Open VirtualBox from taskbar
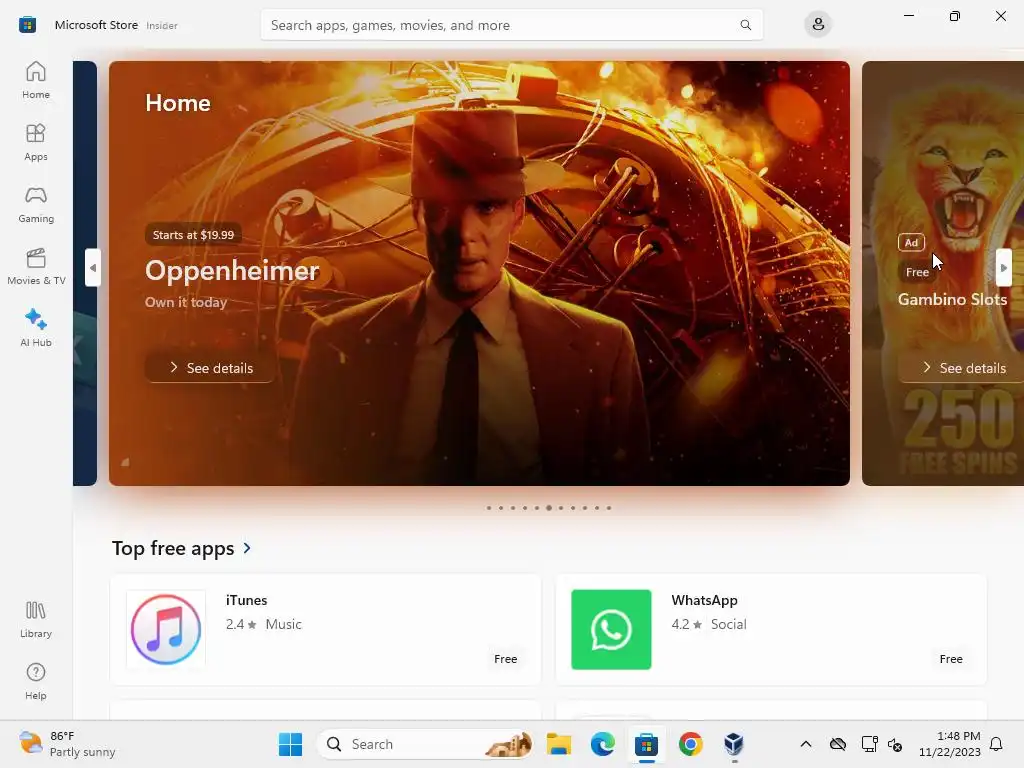This screenshot has width=1024, height=768. click(x=734, y=744)
